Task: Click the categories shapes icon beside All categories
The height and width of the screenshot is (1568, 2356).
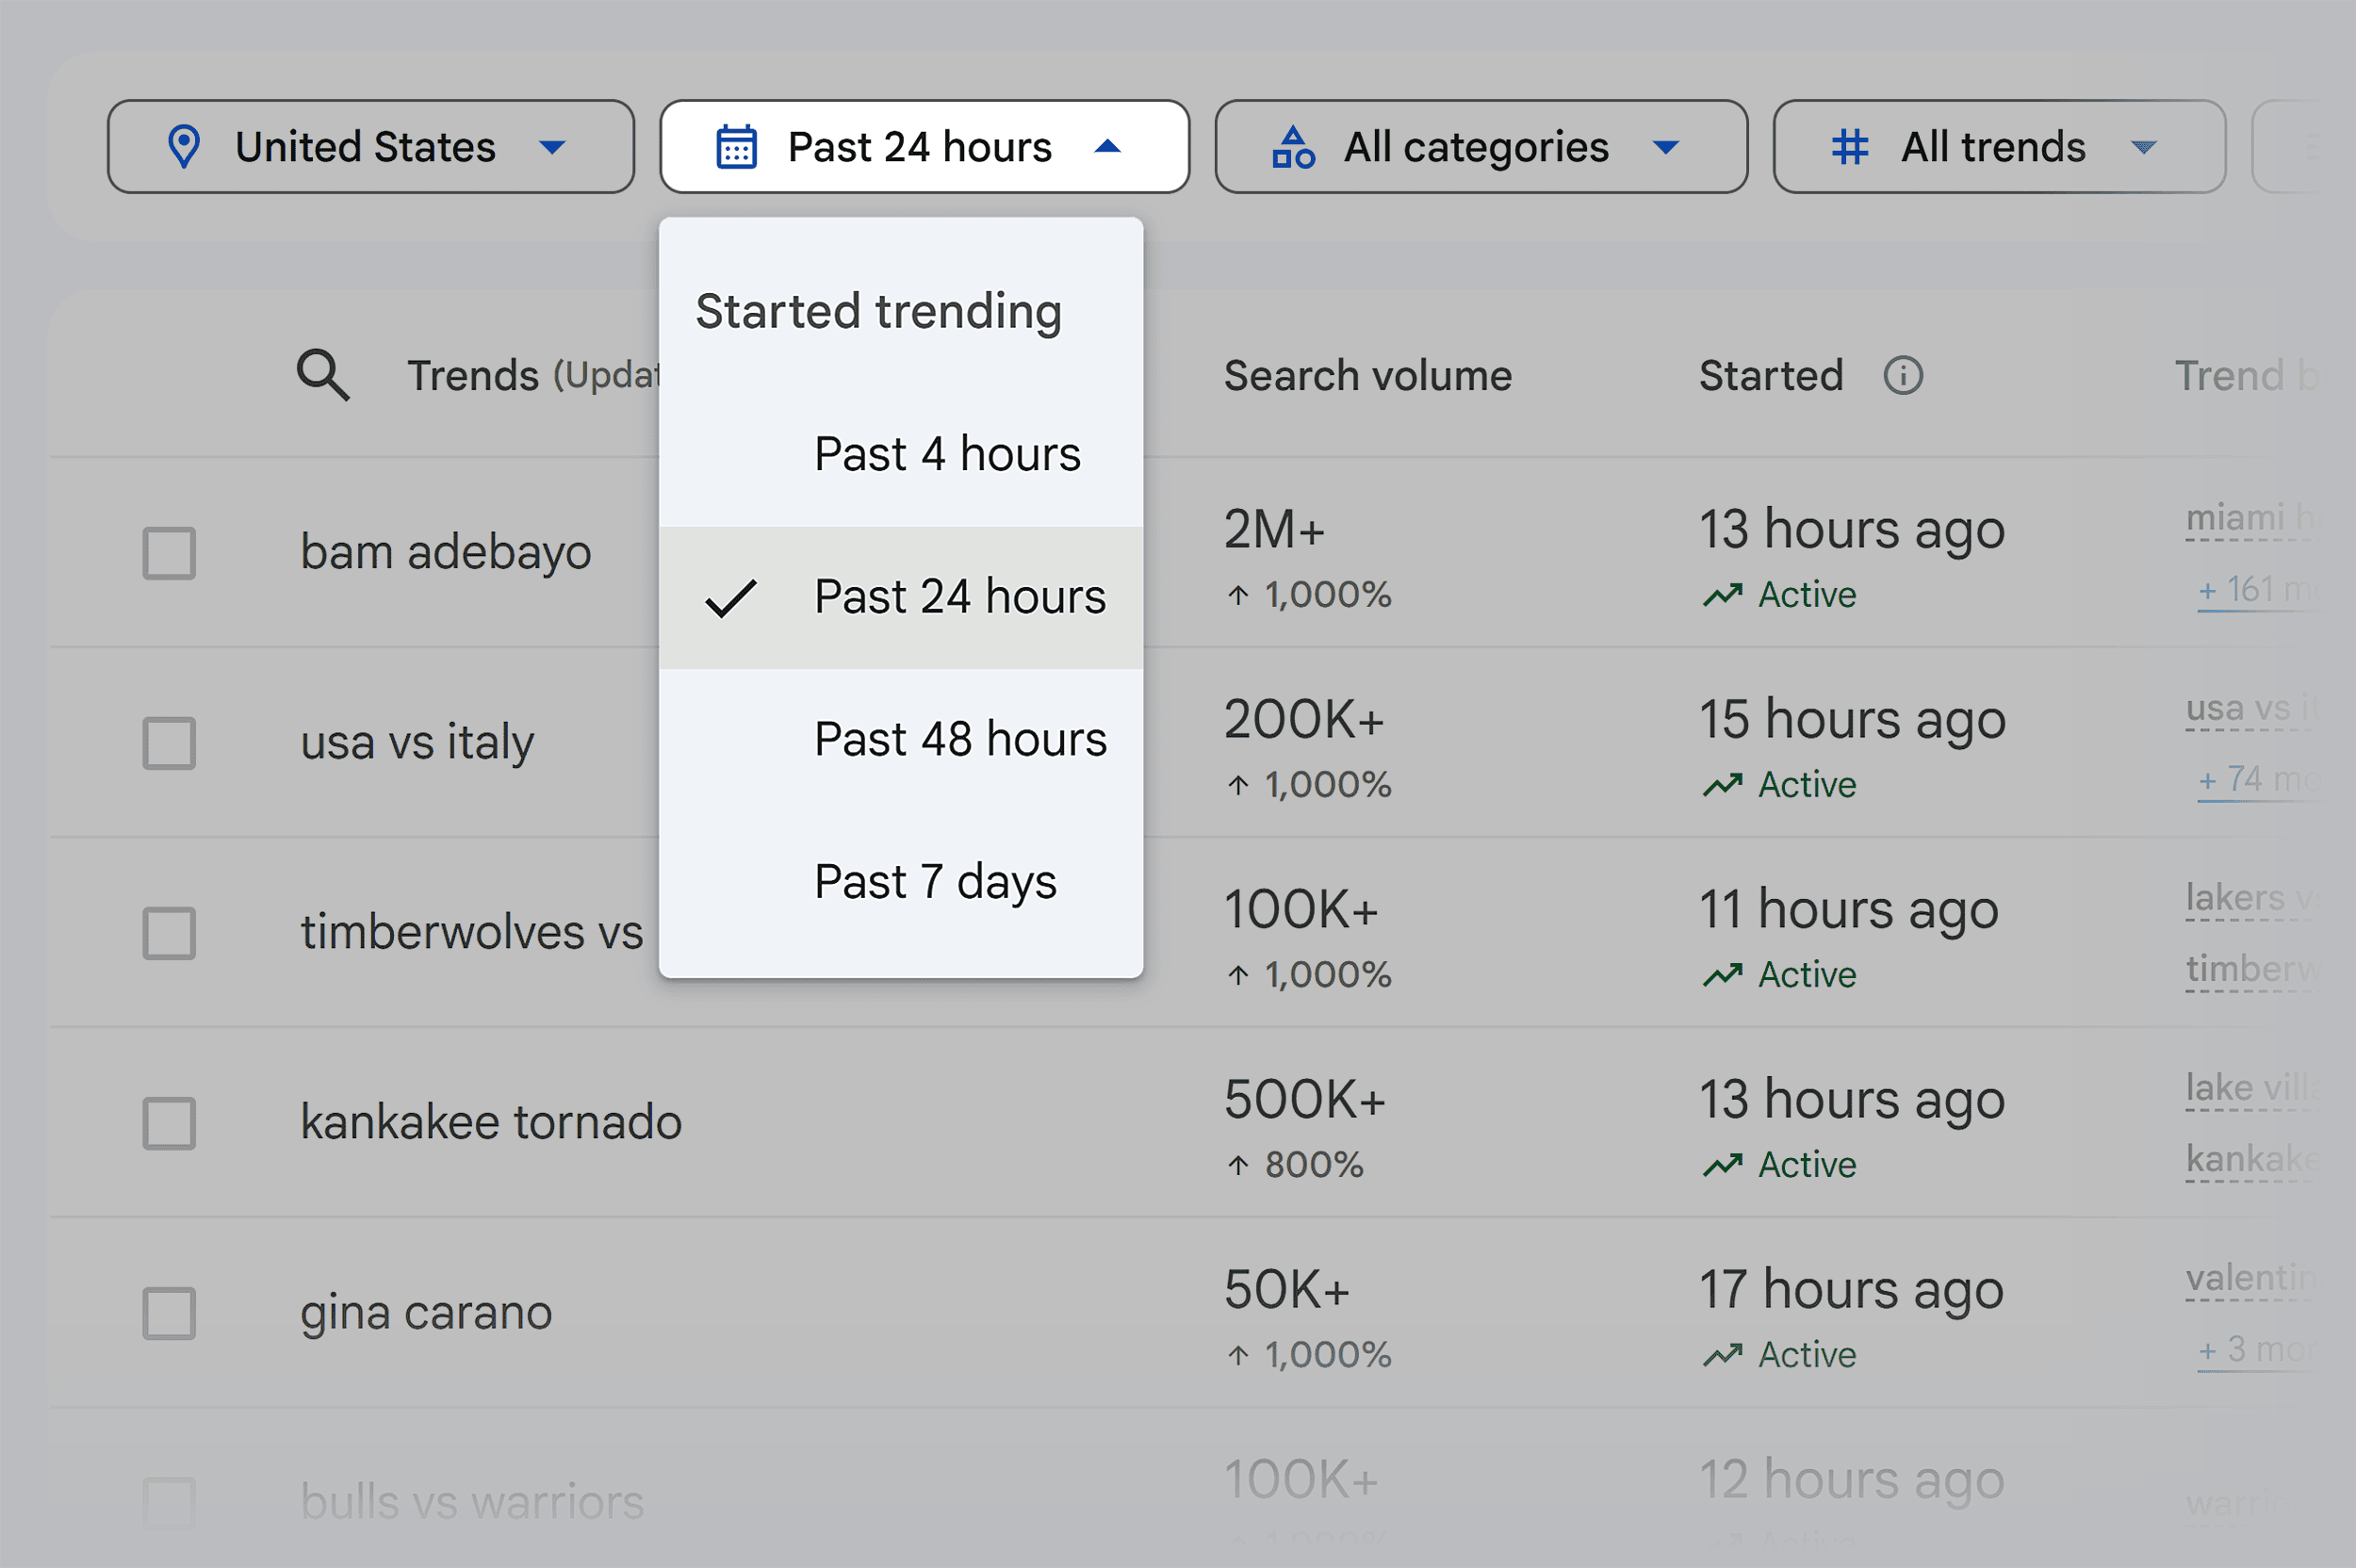Action: (x=1292, y=146)
